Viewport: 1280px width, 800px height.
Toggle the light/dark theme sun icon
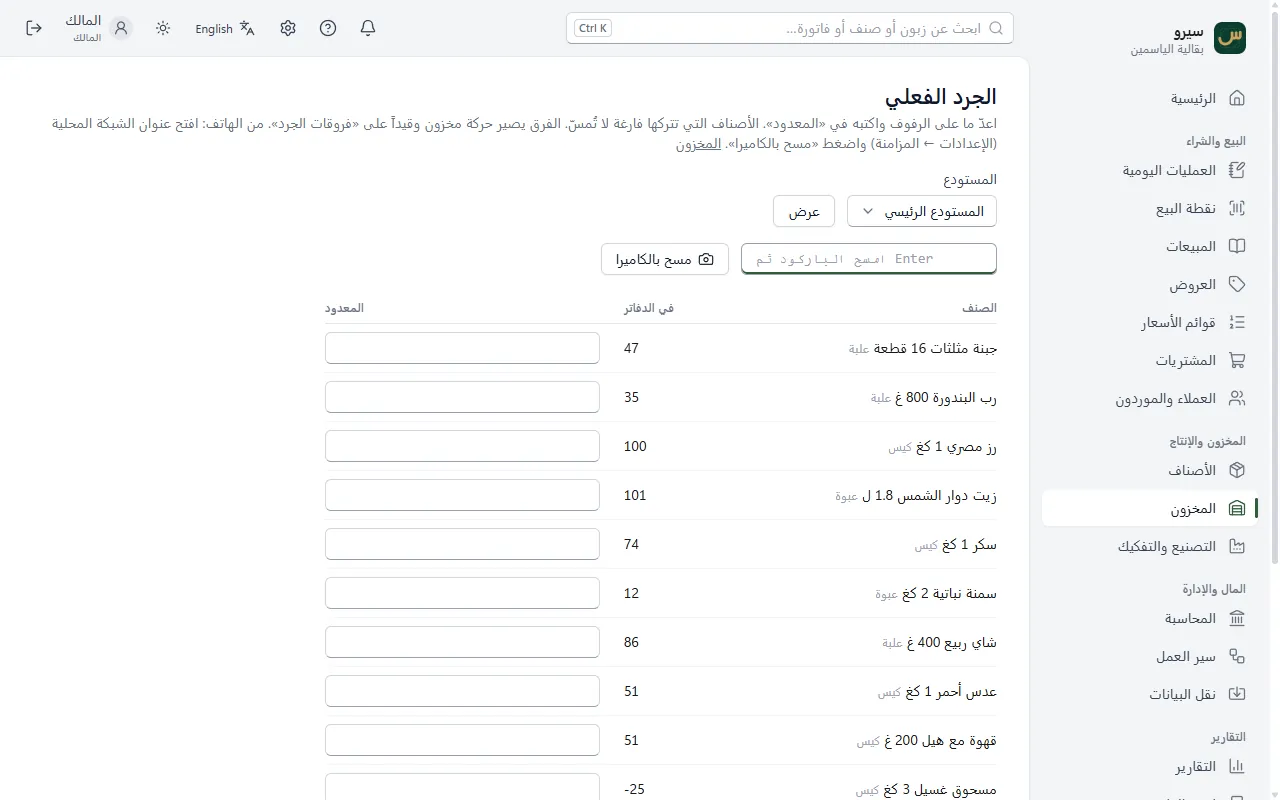pos(163,28)
